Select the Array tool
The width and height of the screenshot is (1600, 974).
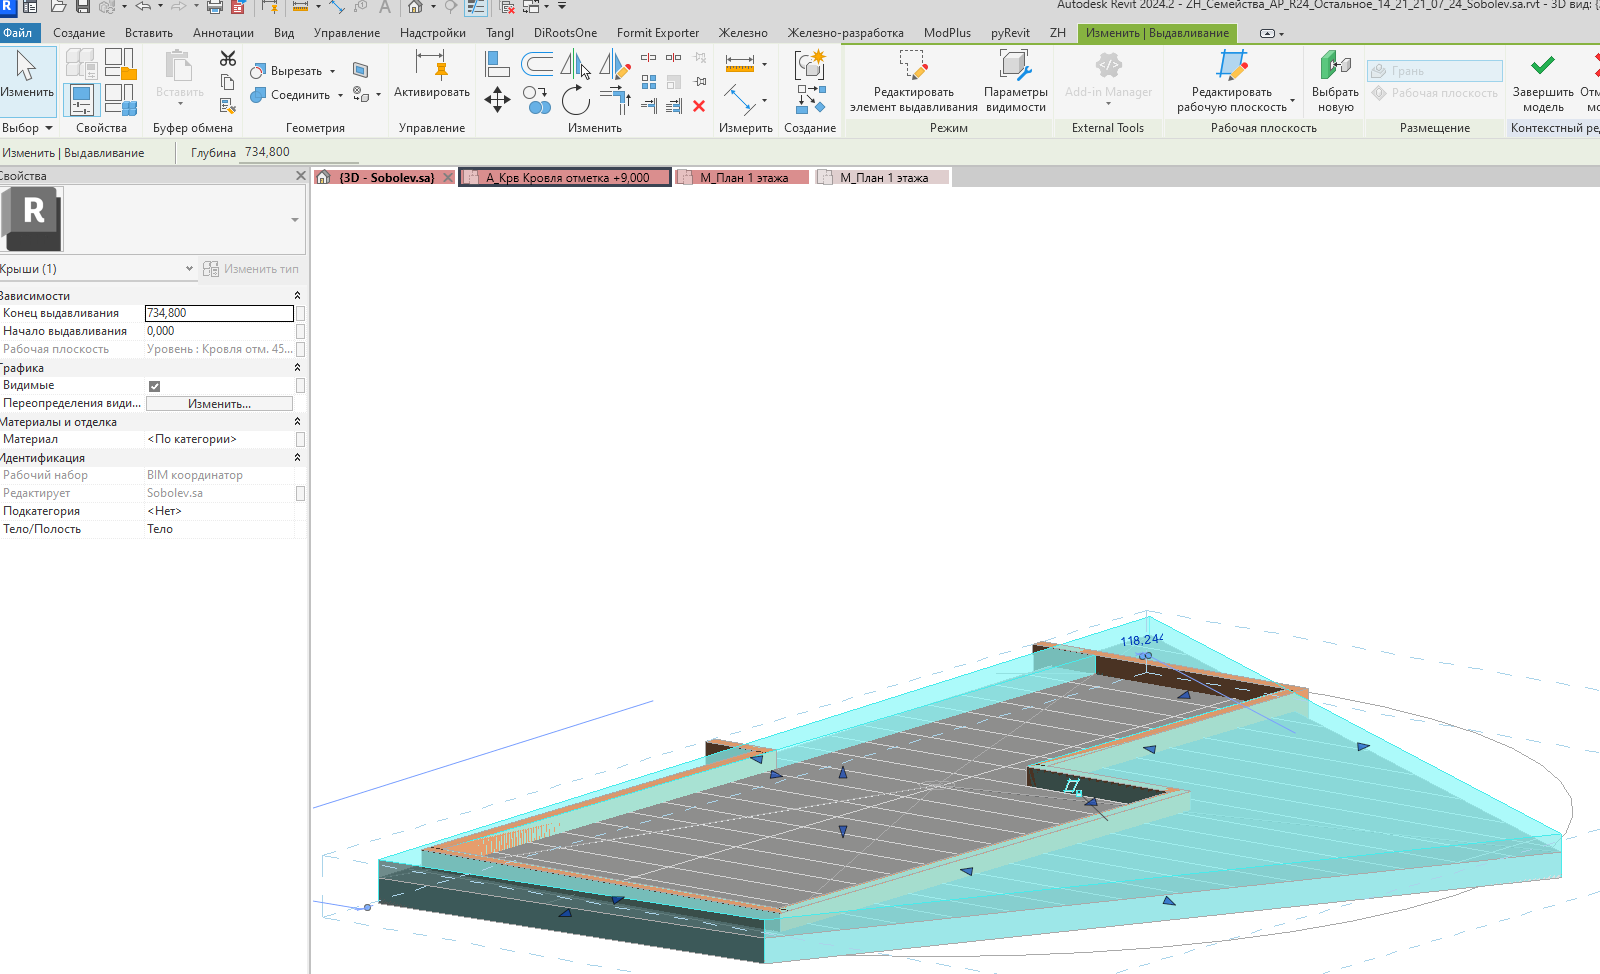(649, 82)
